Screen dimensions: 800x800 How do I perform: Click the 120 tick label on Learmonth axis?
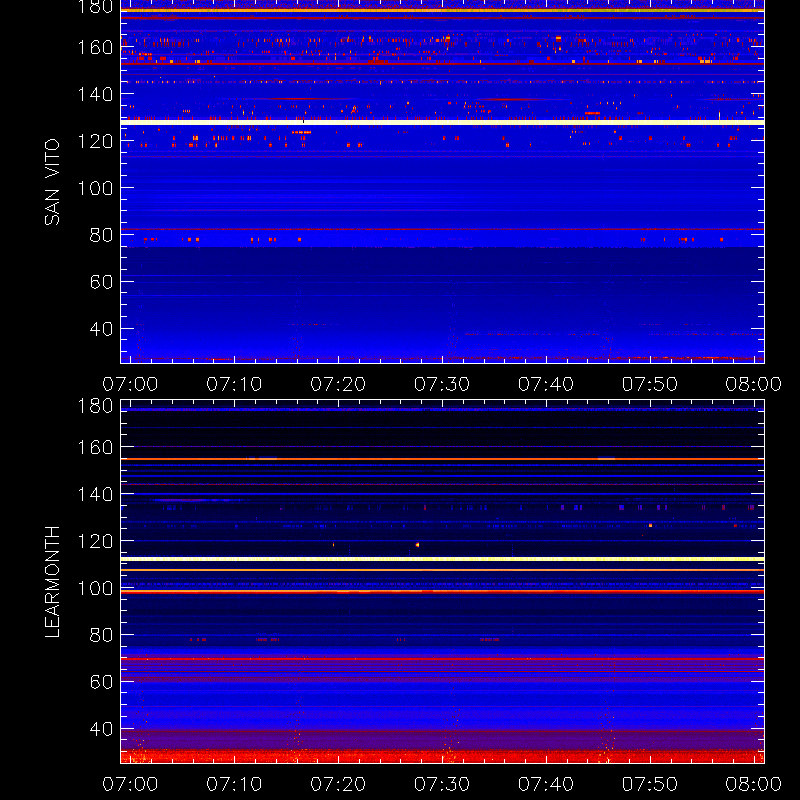coord(95,541)
